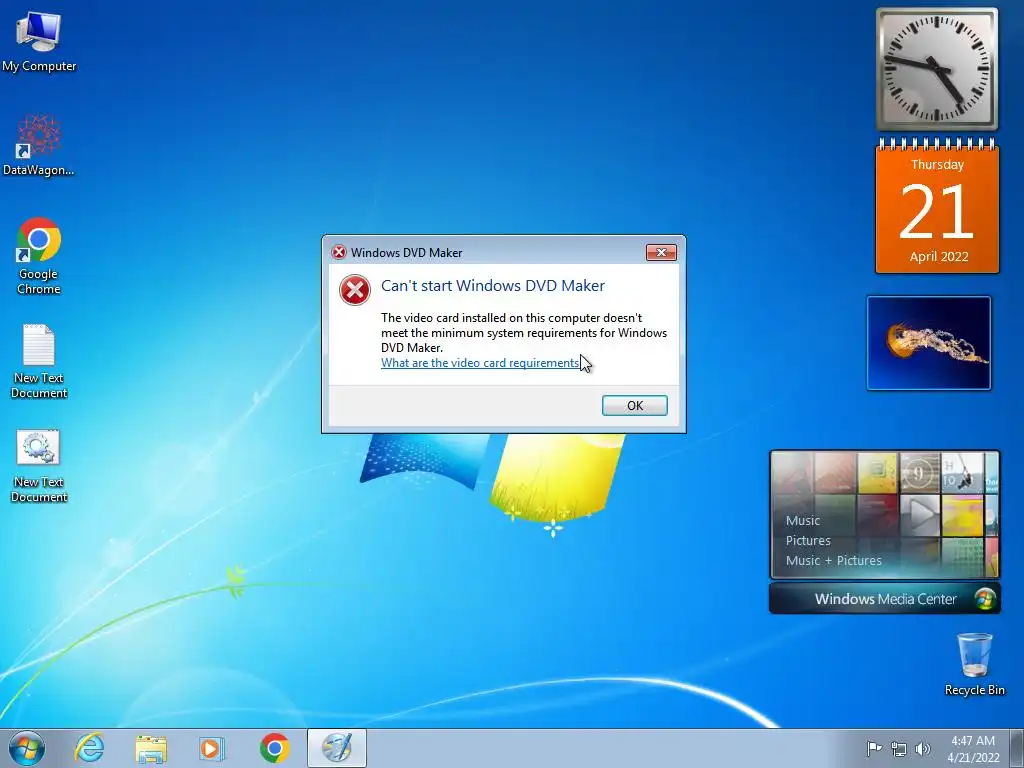
Task: Click the Windows DVD Maker dialog title
Action: coord(406,253)
